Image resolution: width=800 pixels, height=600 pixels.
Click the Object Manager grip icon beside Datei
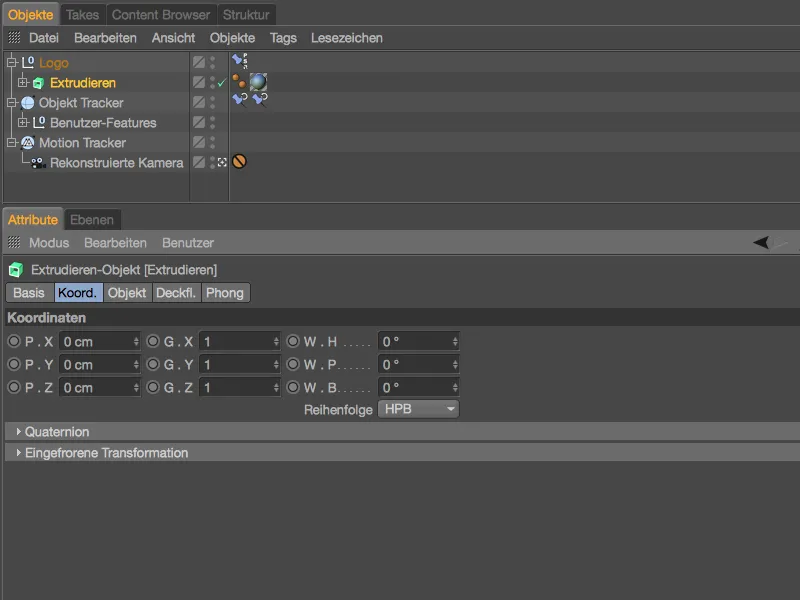pos(14,37)
